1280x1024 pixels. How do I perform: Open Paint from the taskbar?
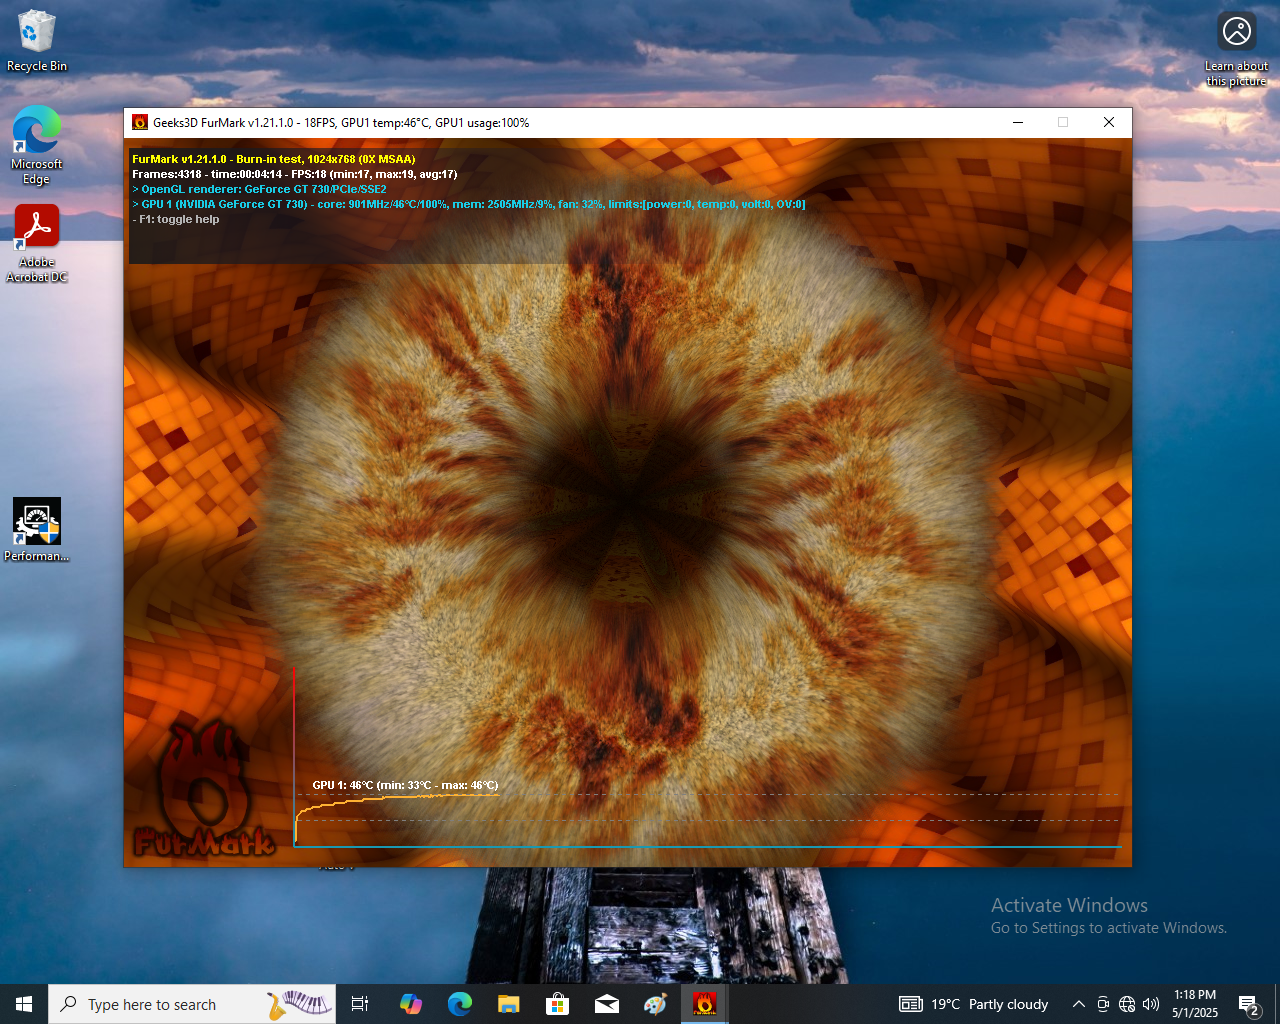[655, 1004]
